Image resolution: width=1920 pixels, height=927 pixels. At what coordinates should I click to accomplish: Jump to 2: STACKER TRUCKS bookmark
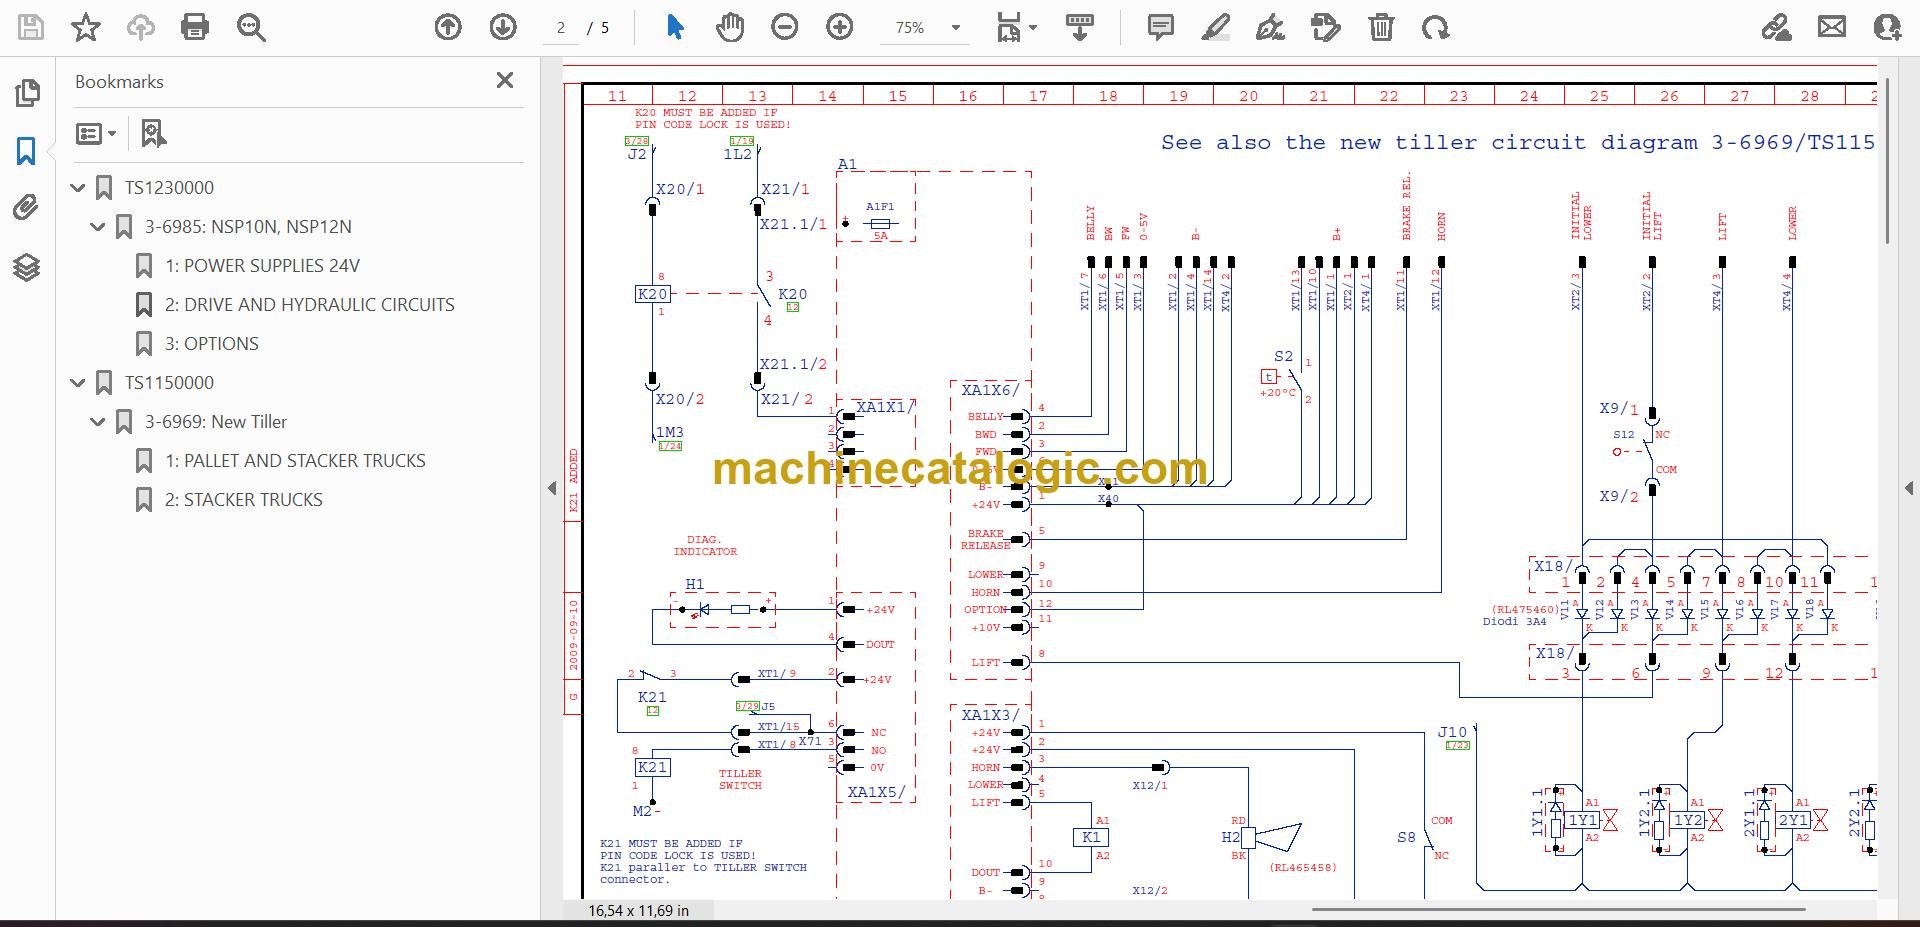coord(243,499)
